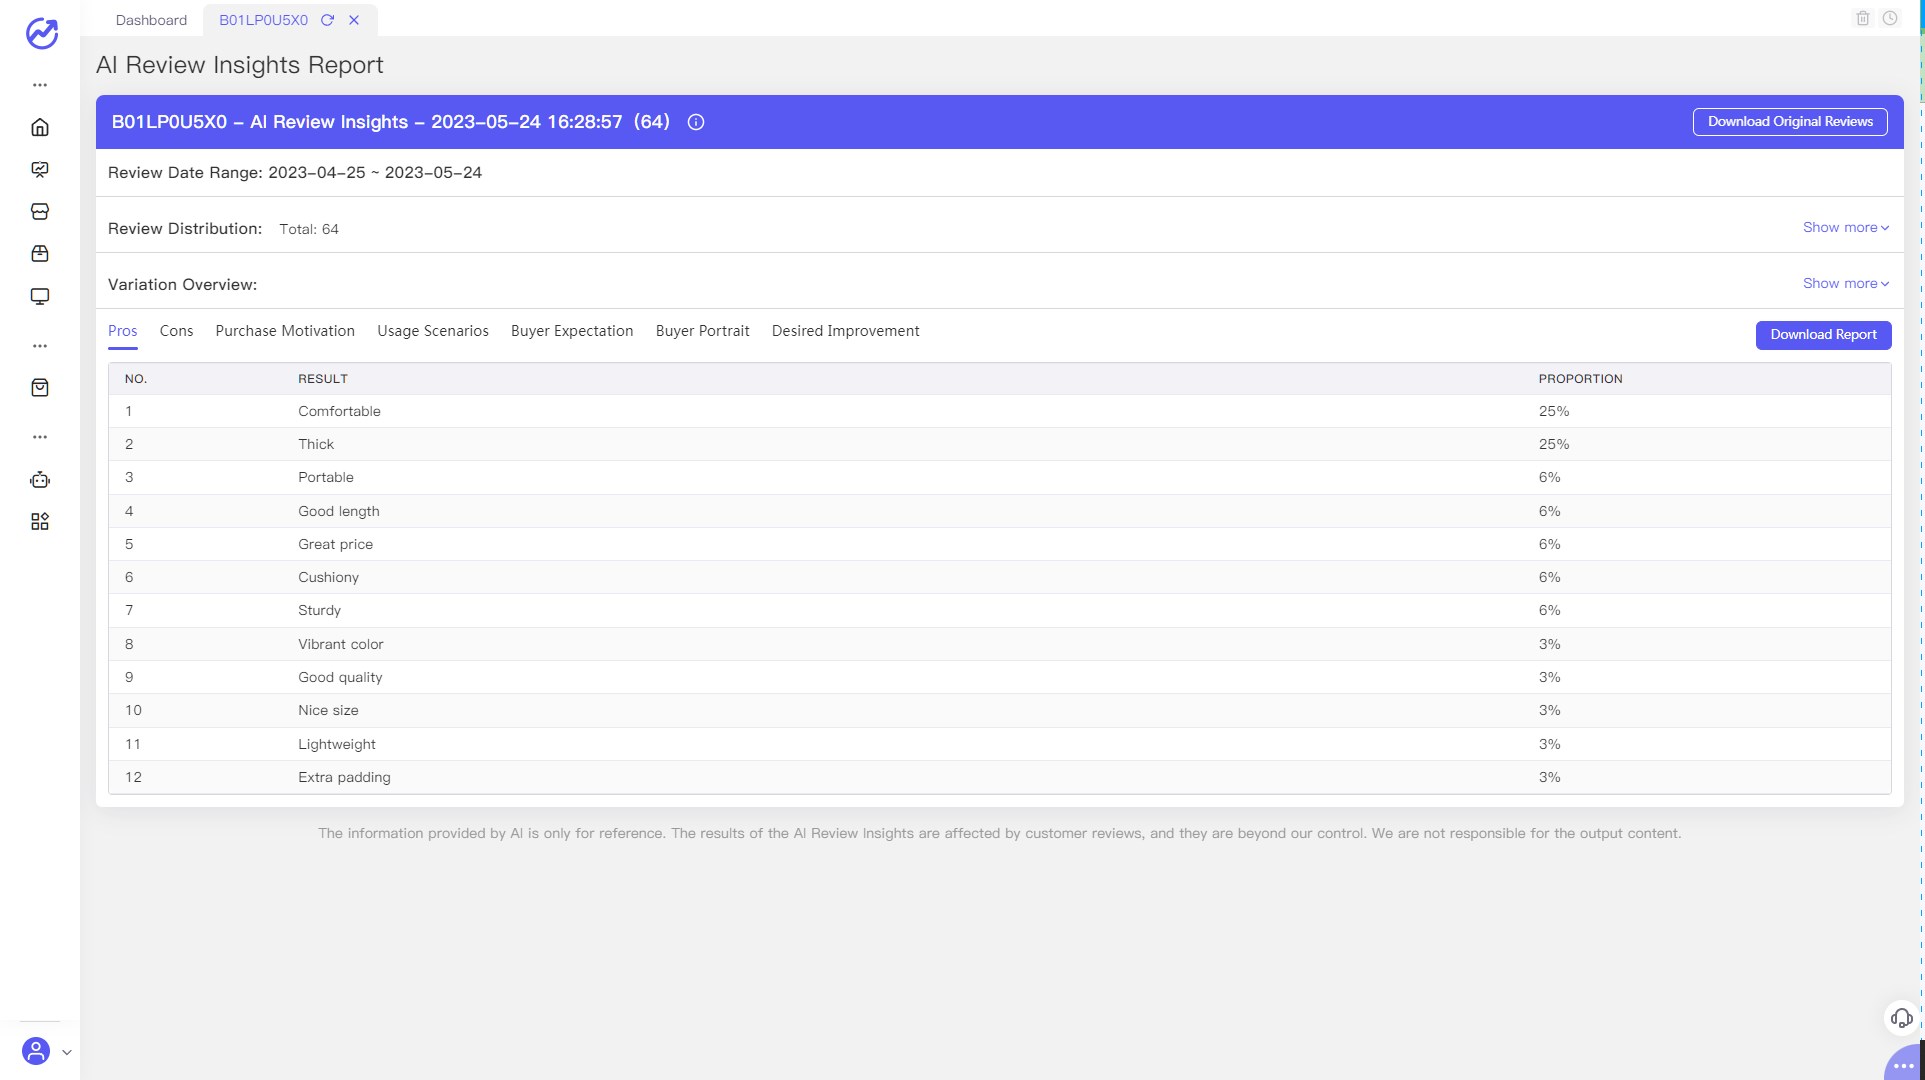Select the Nice size result row
Image resolution: width=1925 pixels, height=1080 pixels.
(999, 710)
